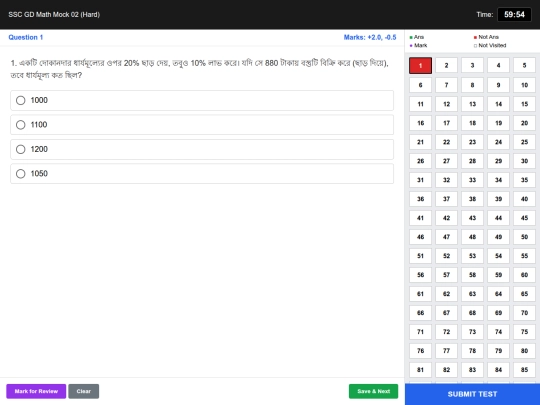Go to question 31
Image resolution: width=540 pixels, height=405 pixels.
pos(420,180)
